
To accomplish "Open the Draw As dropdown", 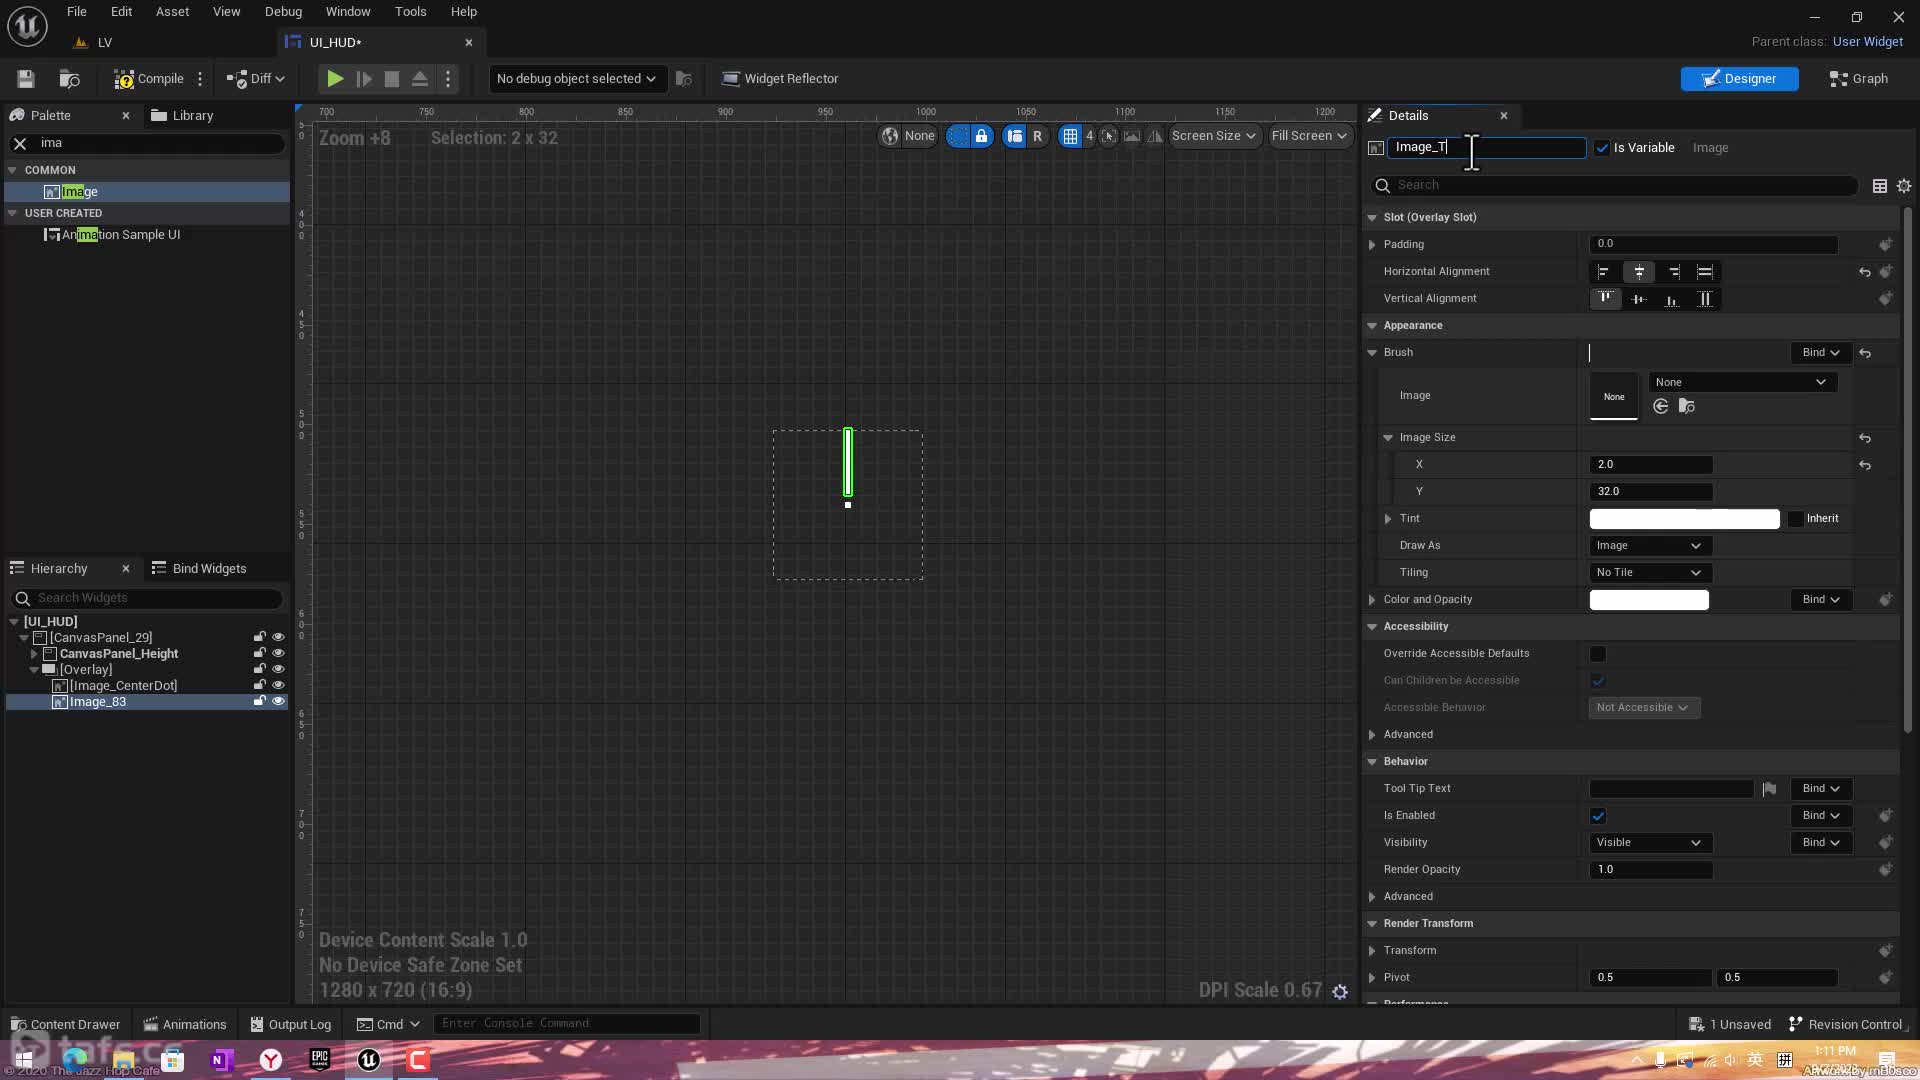I will click(x=1650, y=546).
